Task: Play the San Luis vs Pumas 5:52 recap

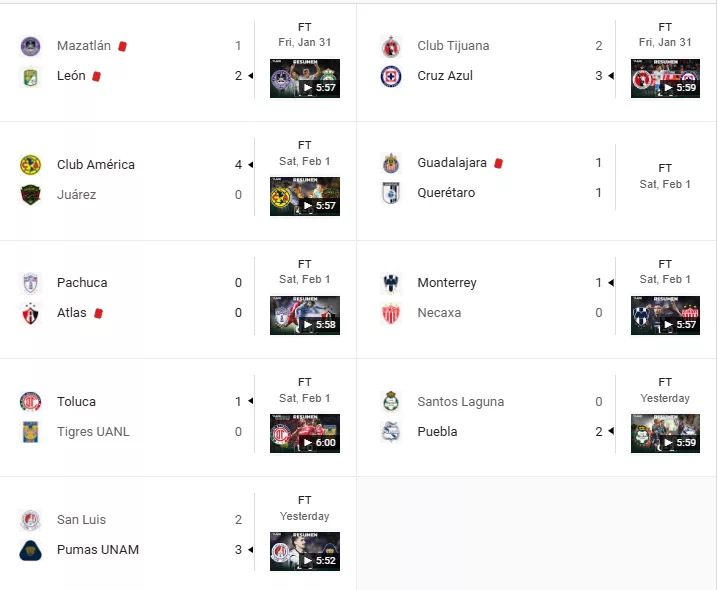Action: tap(305, 552)
